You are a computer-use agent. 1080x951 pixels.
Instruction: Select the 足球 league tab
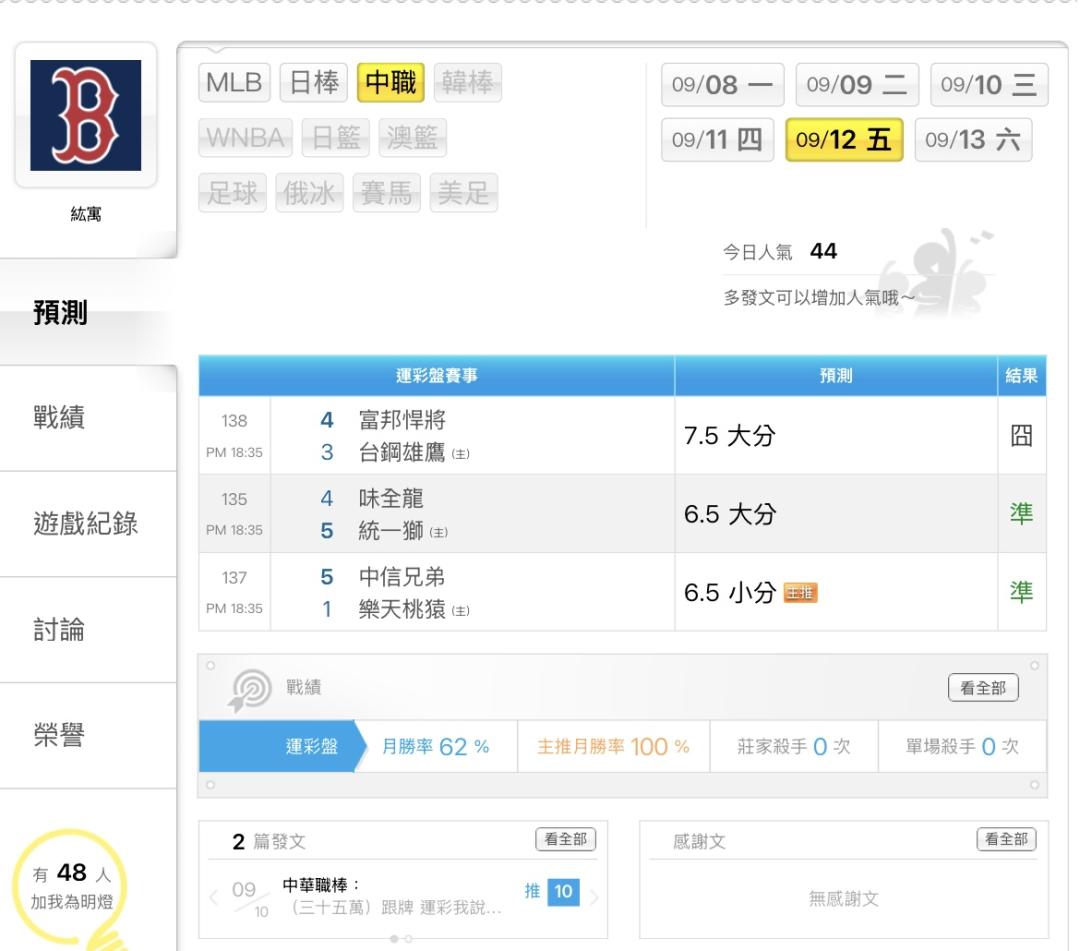pos(232,193)
